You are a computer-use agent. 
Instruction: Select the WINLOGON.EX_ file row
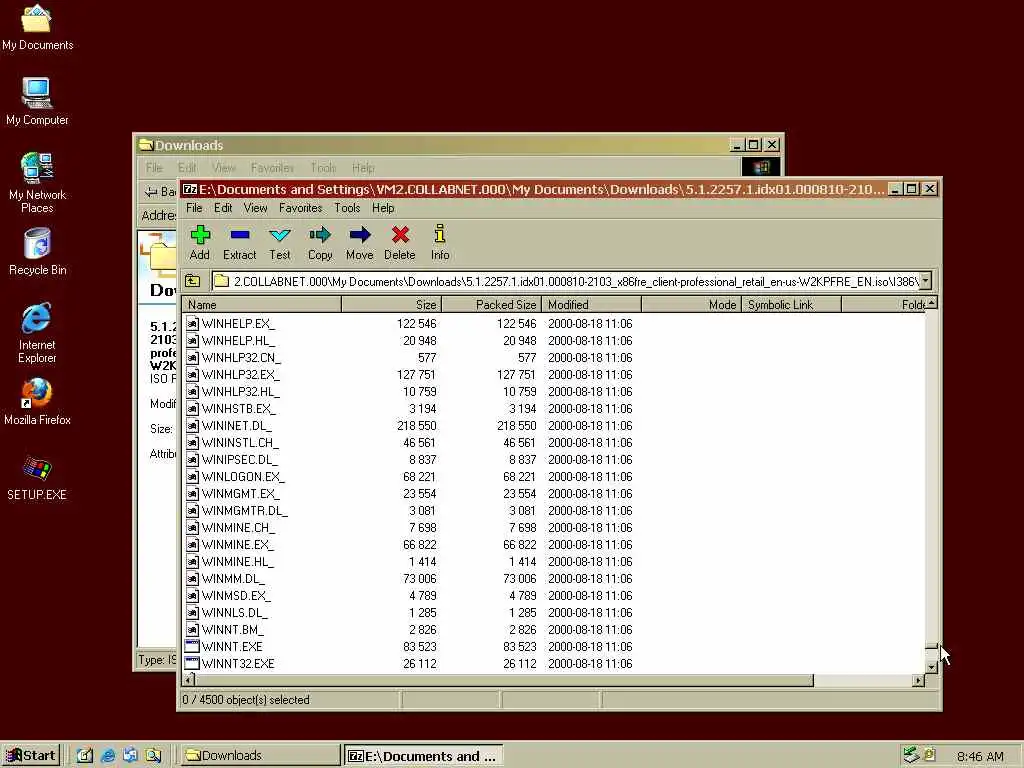click(x=554, y=477)
